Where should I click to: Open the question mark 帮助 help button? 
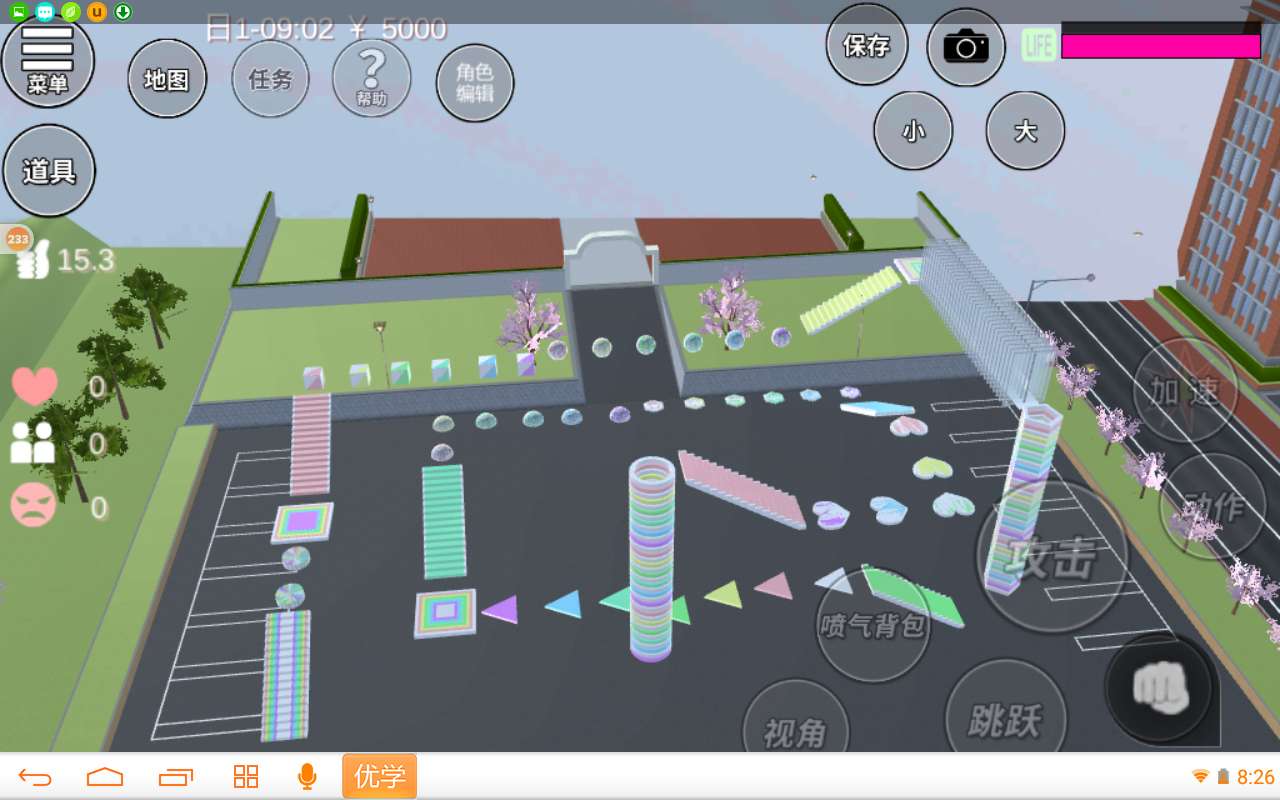click(371, 78)
